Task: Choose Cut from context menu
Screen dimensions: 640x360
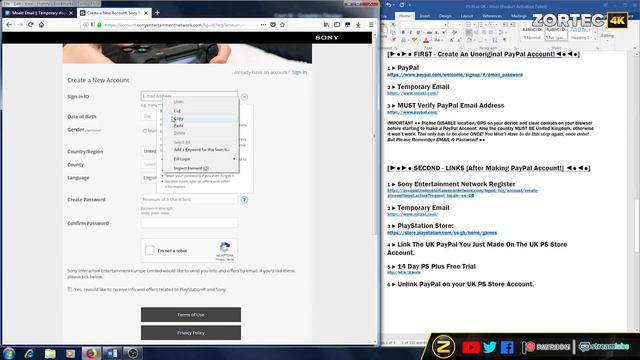Action: click(200, 111)
